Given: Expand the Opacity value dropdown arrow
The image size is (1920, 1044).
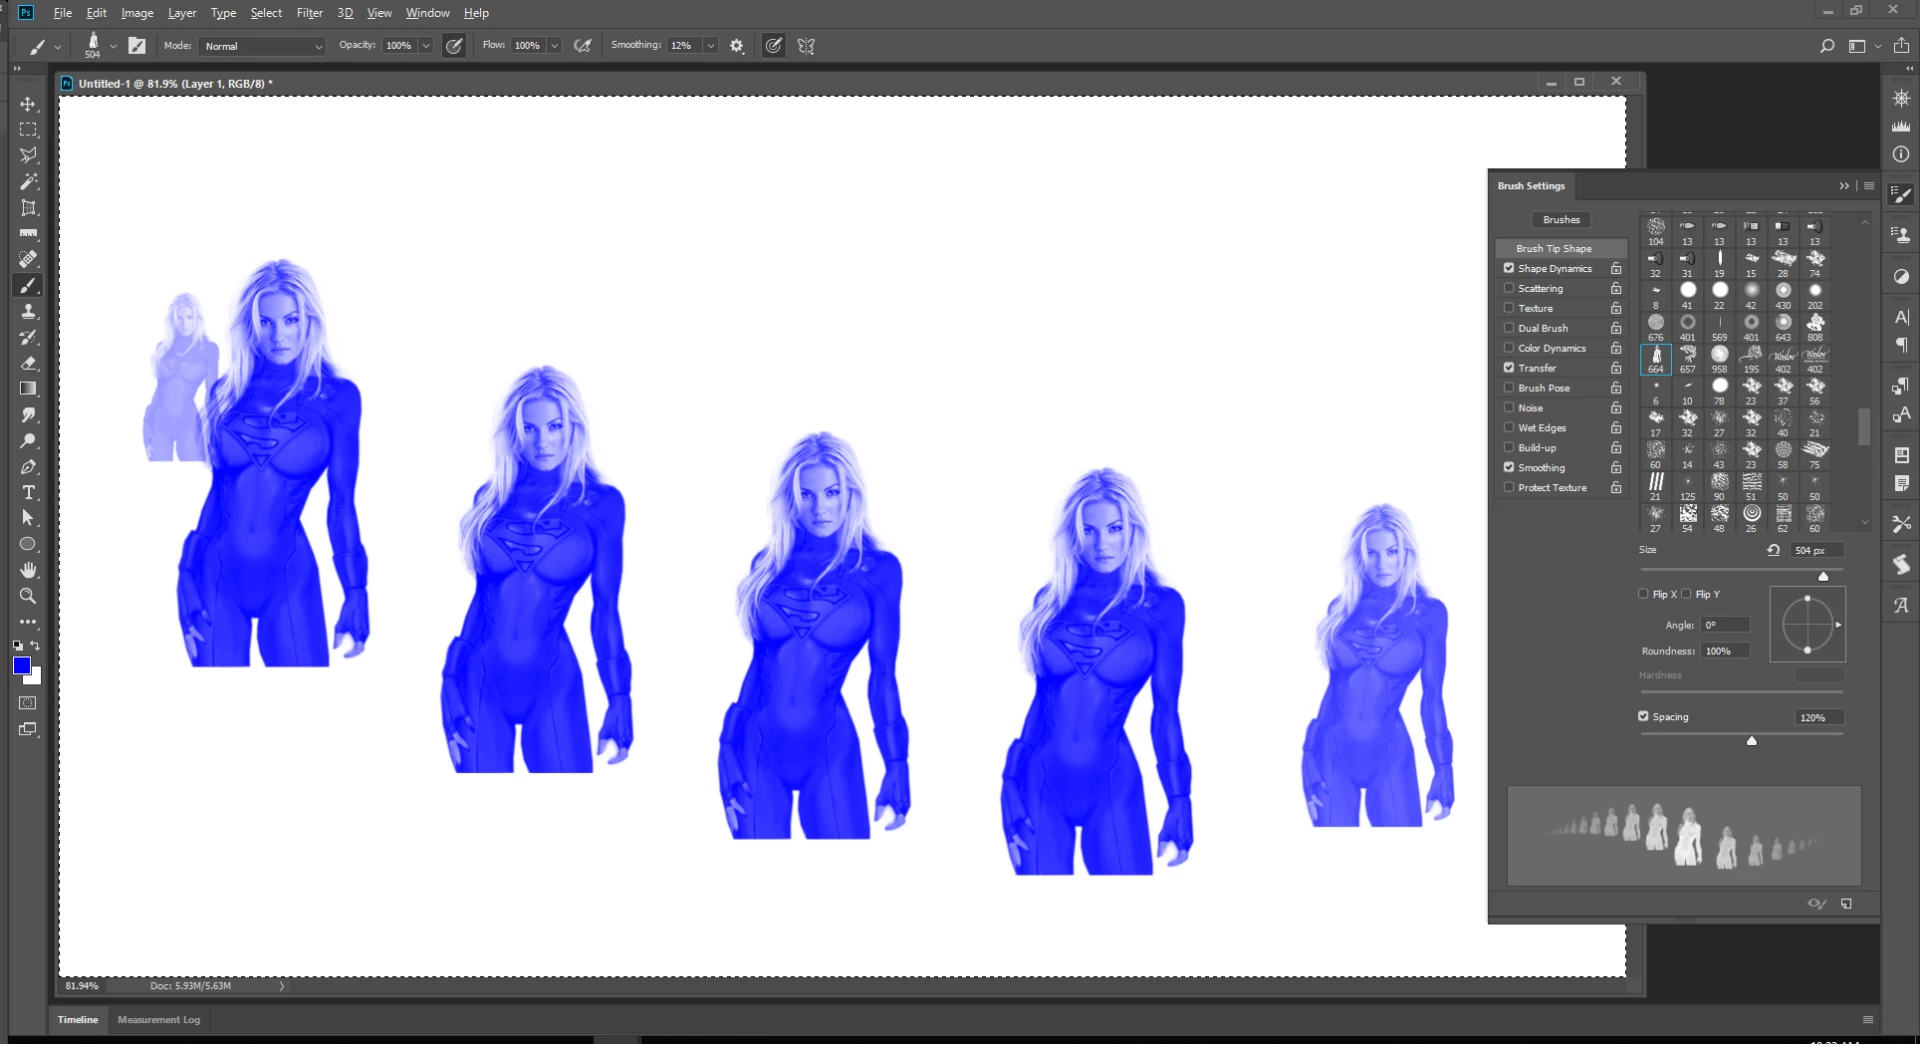Looking at the screenshot, I should tap(426, 46).
